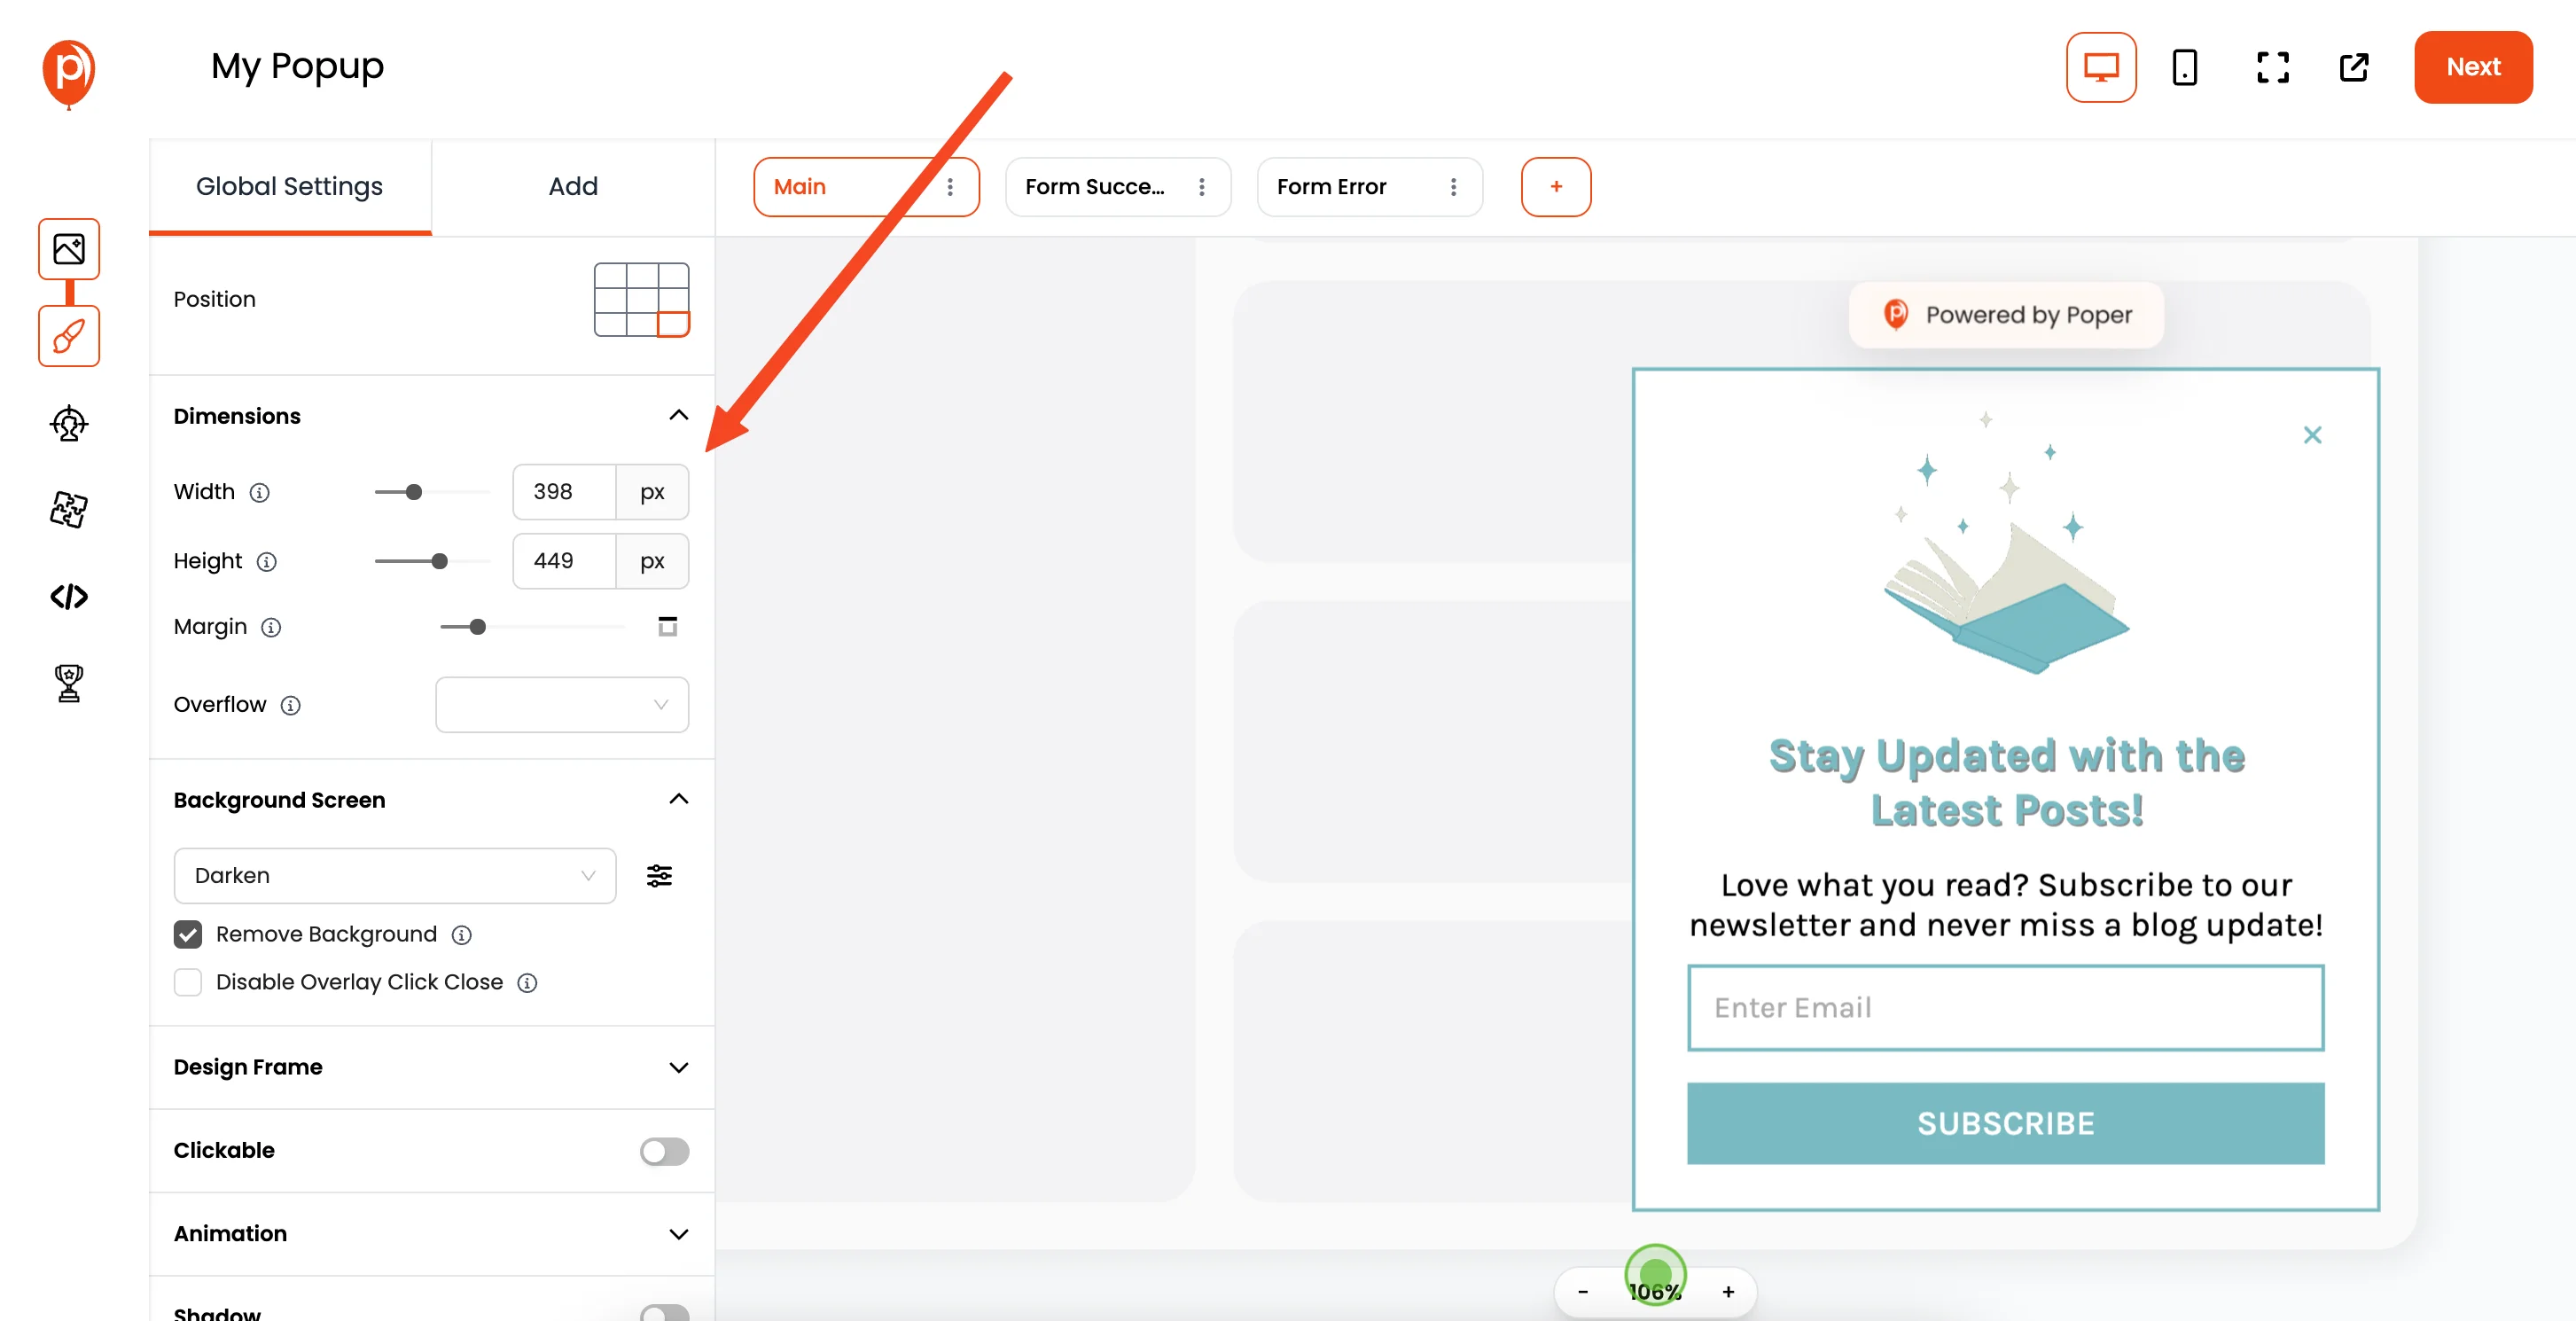Enable Disable Overlay Click Close checkbox
The height and width of the screenshot is (1321, 2576).
187,981
